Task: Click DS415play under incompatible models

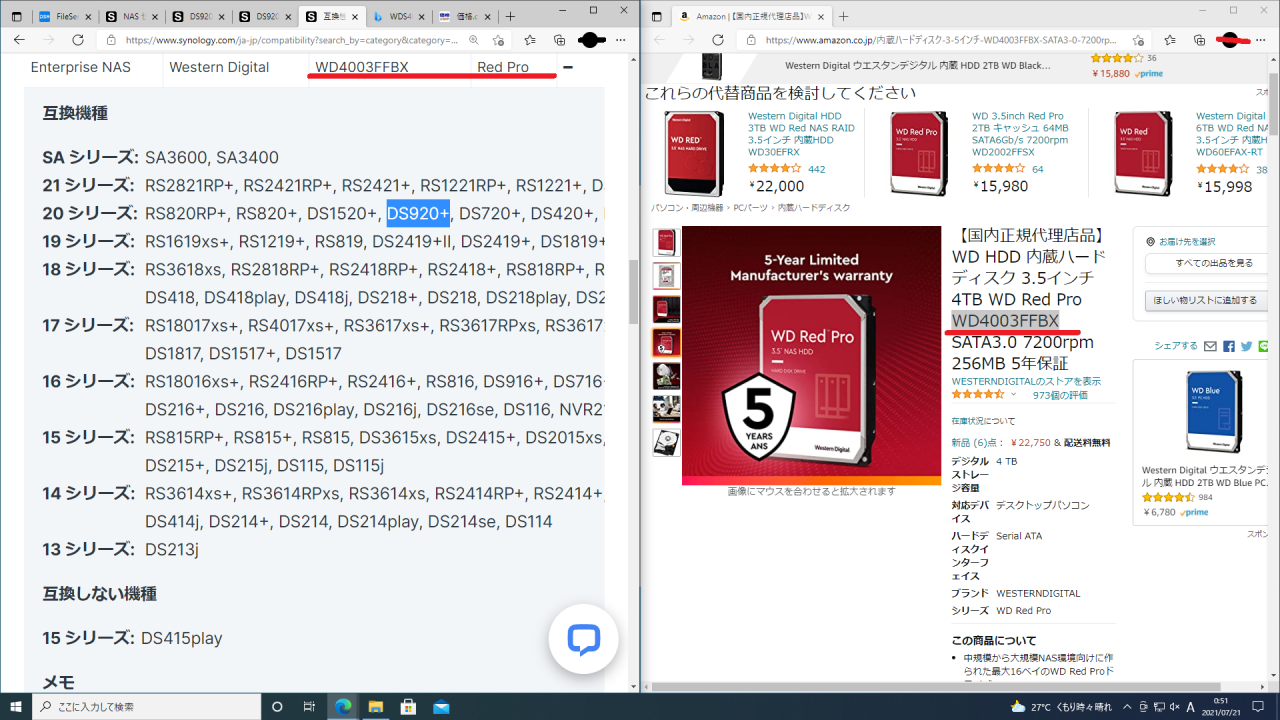Action: tap(182, 638)
